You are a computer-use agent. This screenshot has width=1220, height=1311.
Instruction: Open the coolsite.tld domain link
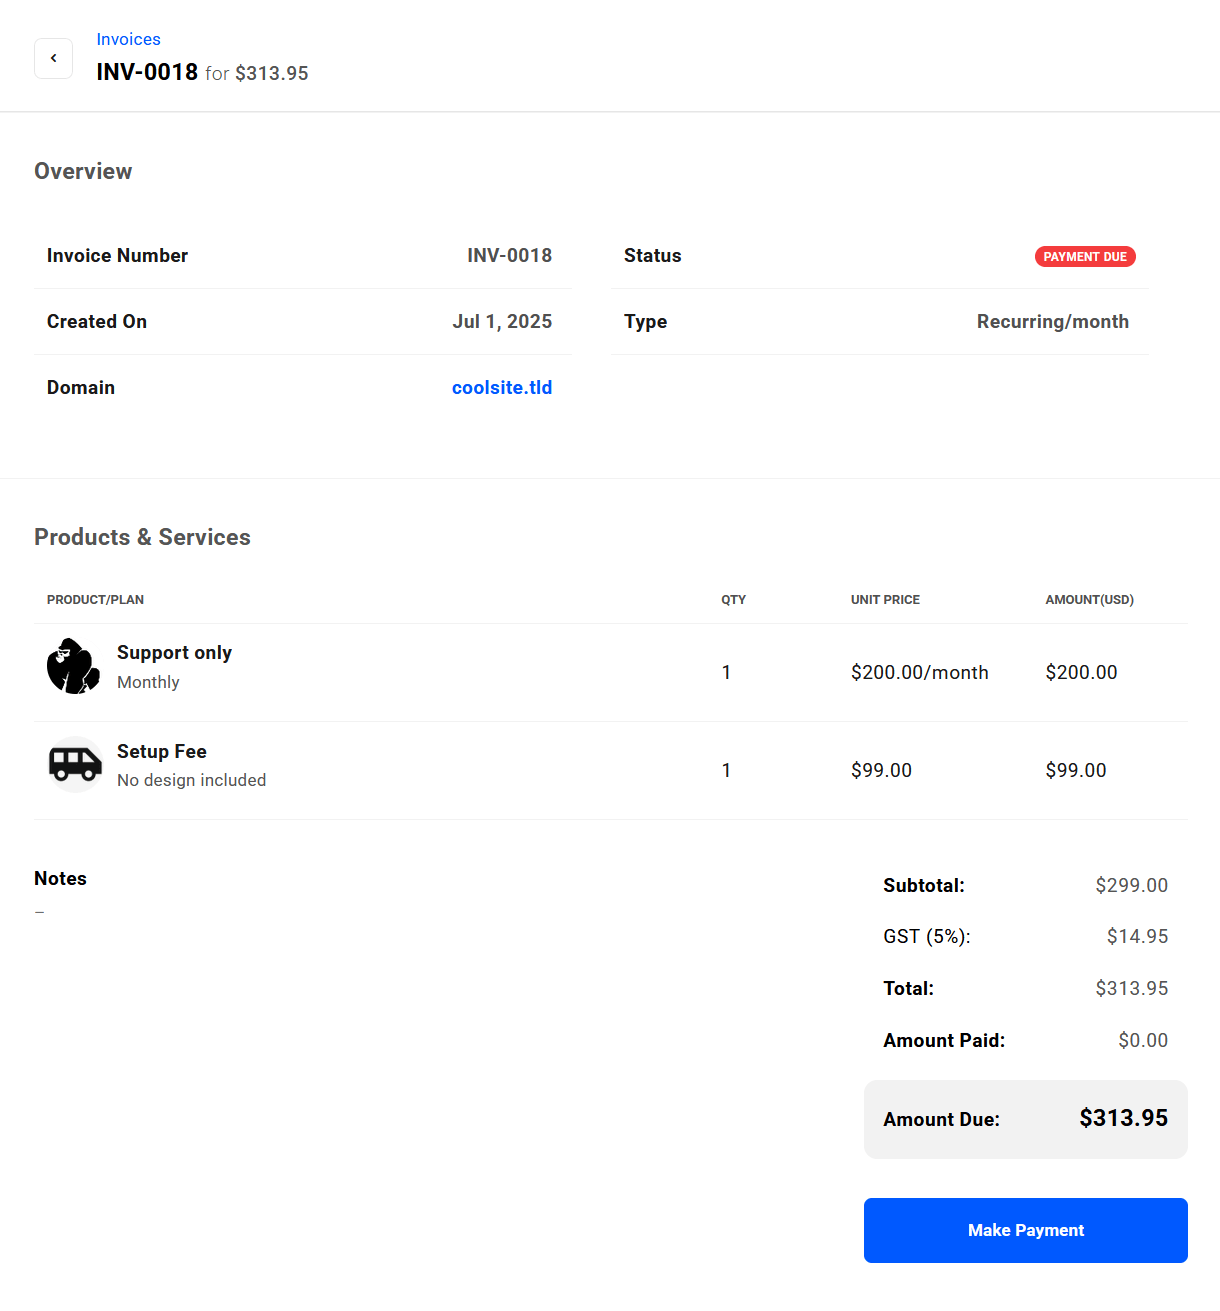pyautogui.click(x=501, y=387)
